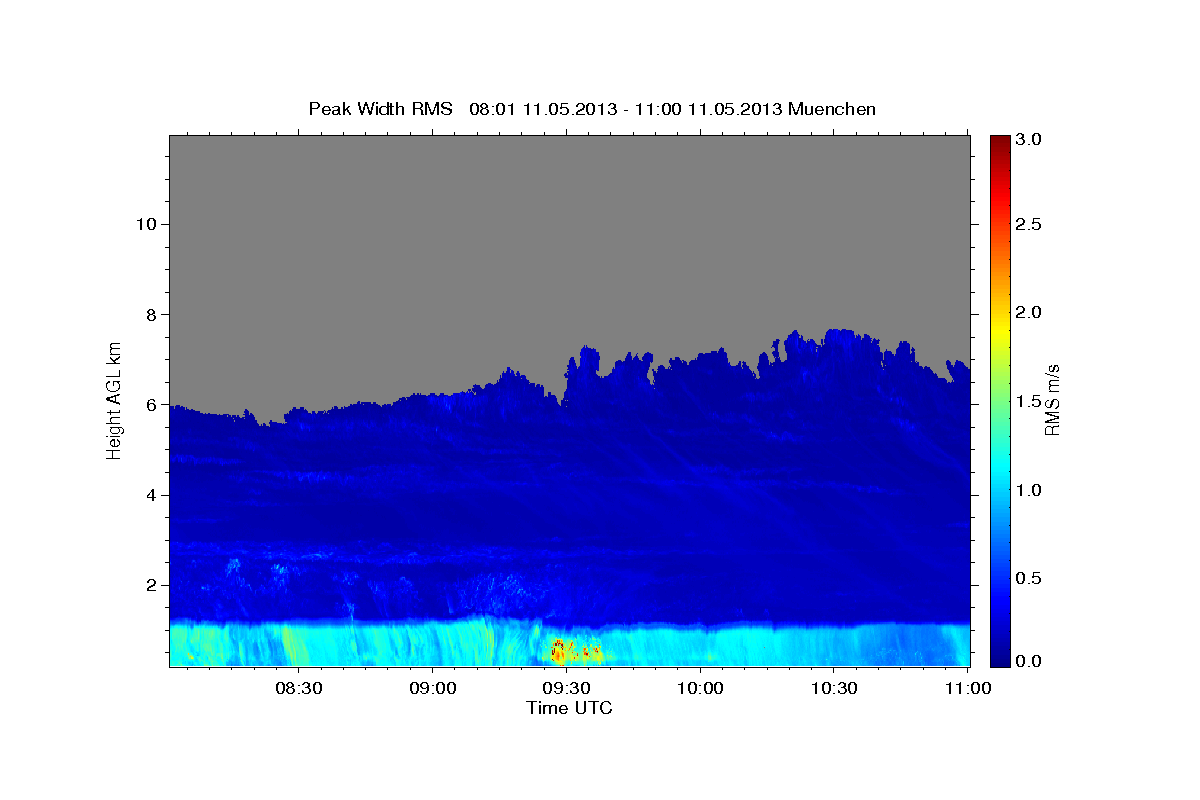Viewport: 1200px width, 800px height.
Task: Click the colorbar value 0.5
Action: pyautogui.click(x=1029, y=578)
